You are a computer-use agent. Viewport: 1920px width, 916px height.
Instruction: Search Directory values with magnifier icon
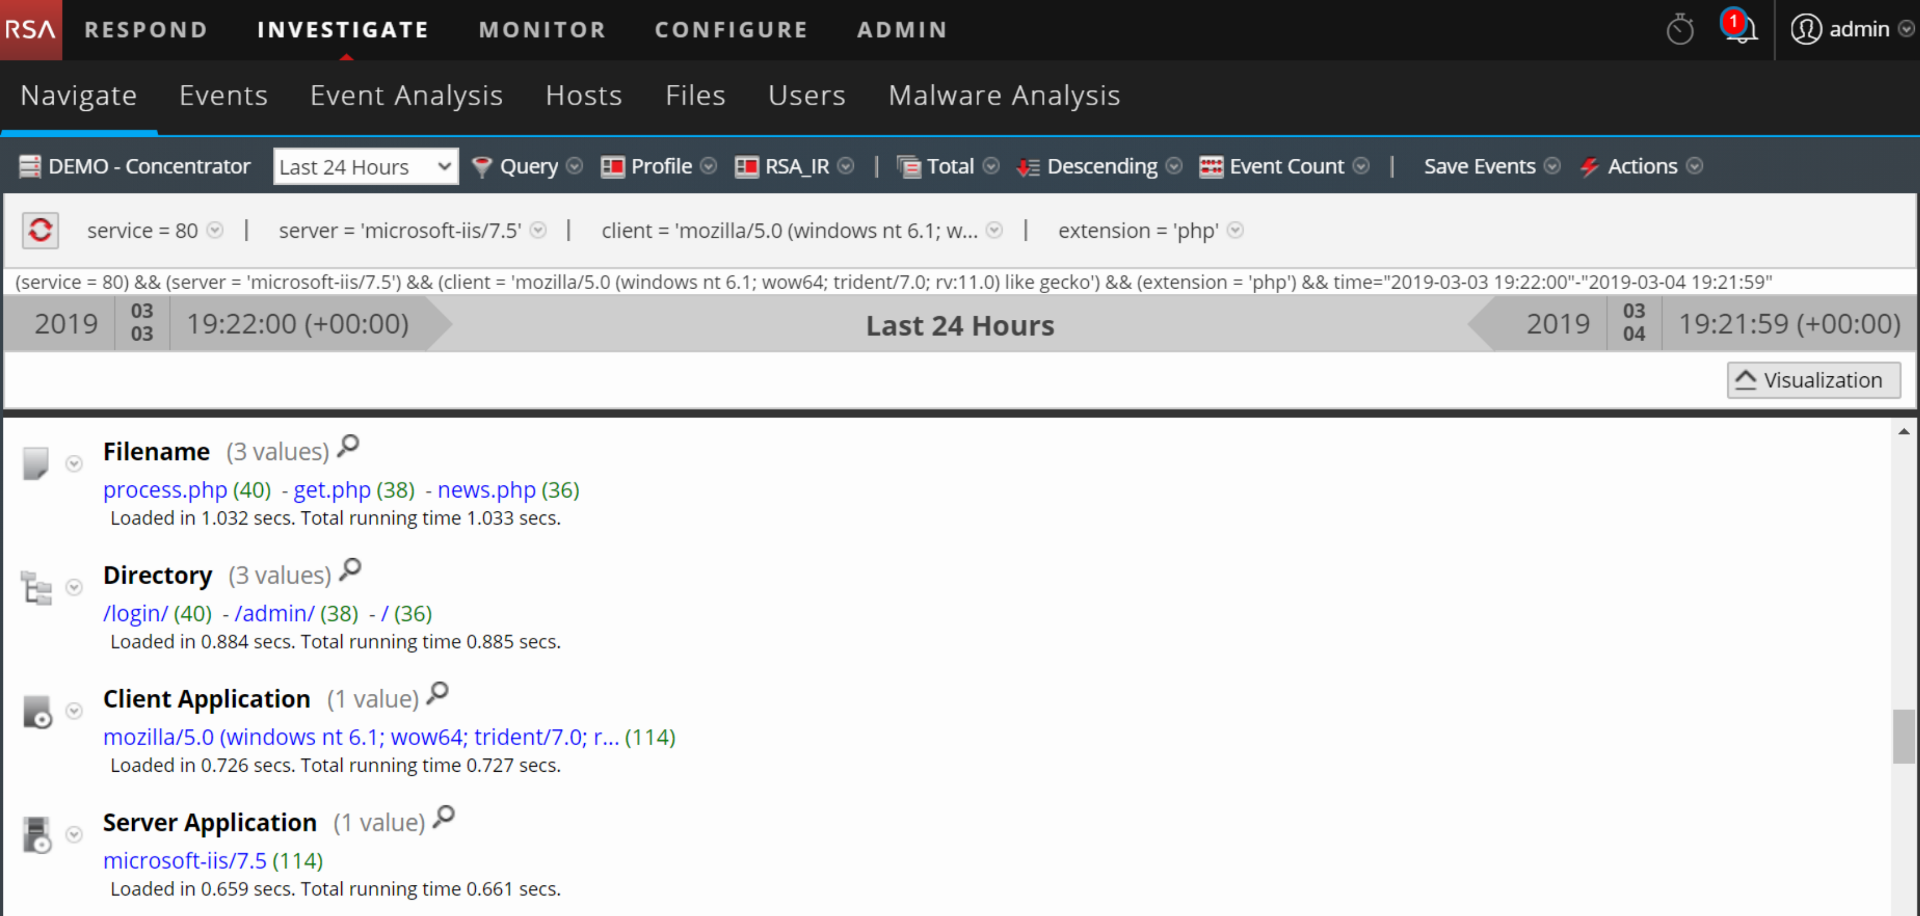350,570
